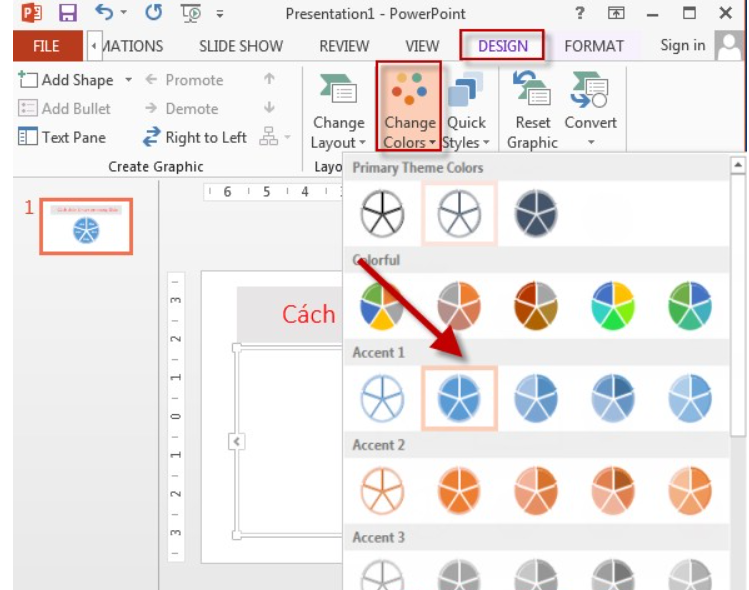Open Customize Quick Access Toolbar dropdown
749x590 pixels.
pyautogui.click(x=220, y=14)
